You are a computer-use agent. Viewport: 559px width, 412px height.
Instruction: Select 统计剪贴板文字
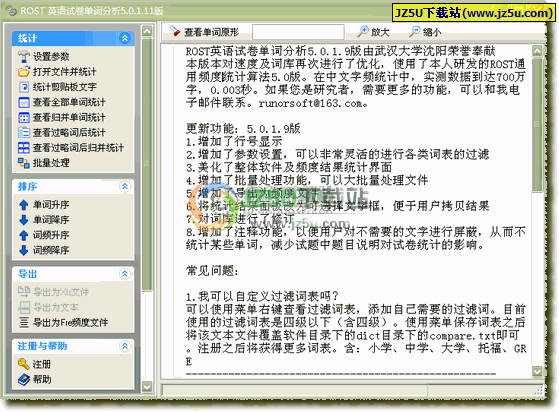[65, 87]
